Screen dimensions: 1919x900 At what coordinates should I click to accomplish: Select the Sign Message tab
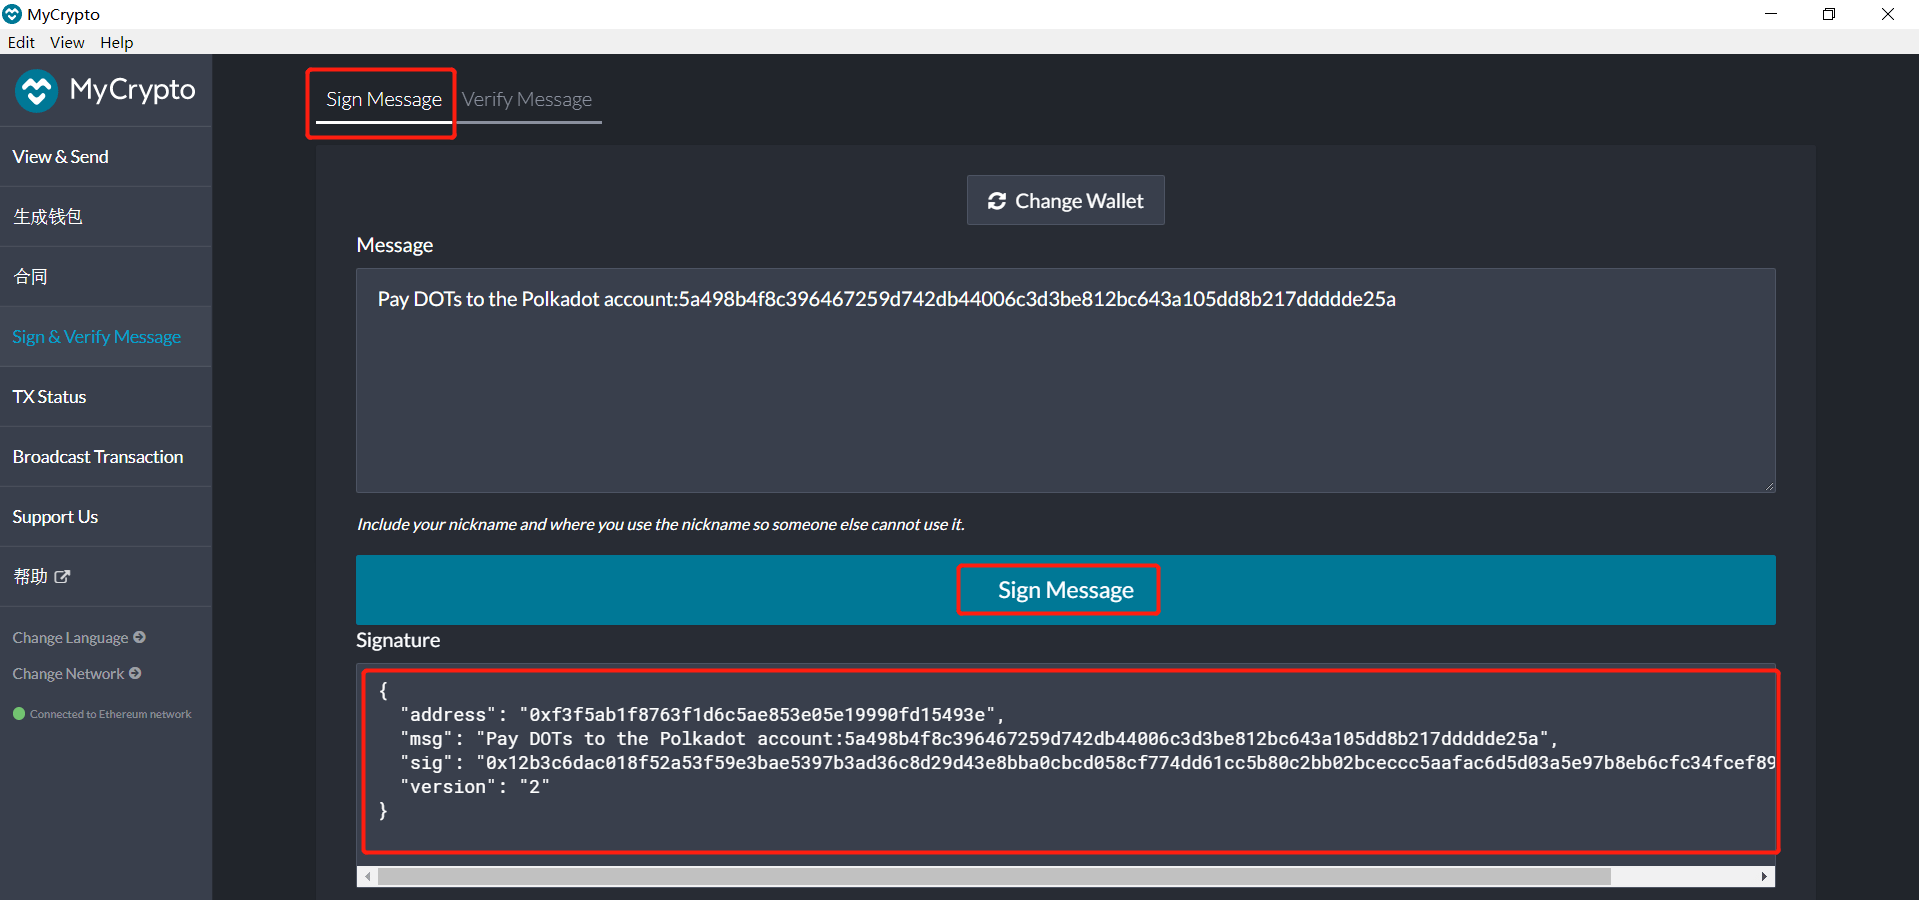tap(383, 99)
